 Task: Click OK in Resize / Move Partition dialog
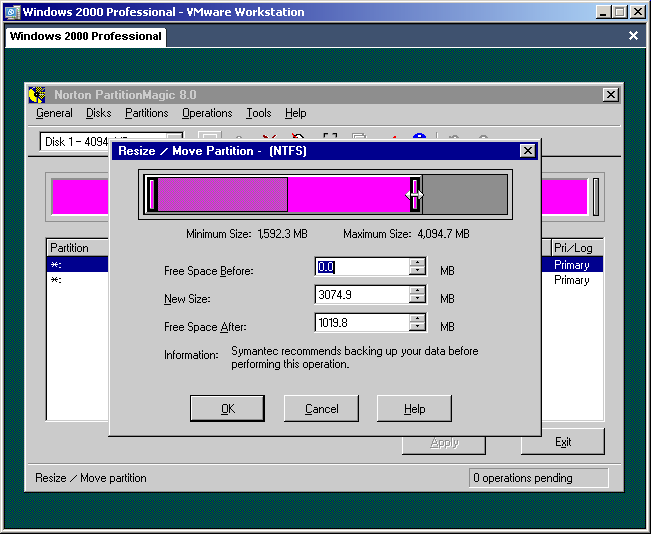pos(227,409)
